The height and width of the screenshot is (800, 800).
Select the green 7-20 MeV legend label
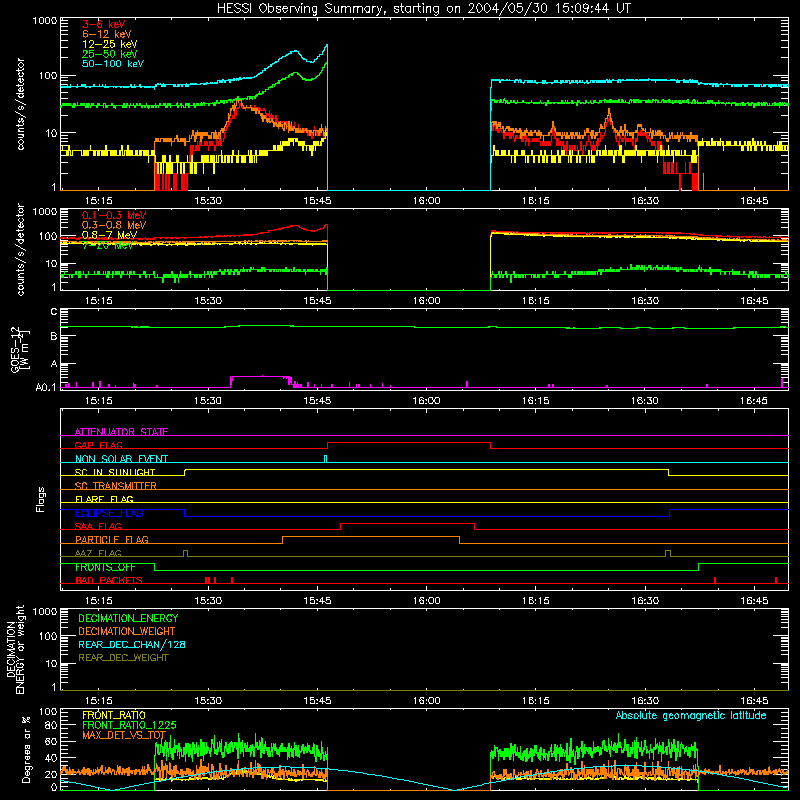tap(108, 245)
